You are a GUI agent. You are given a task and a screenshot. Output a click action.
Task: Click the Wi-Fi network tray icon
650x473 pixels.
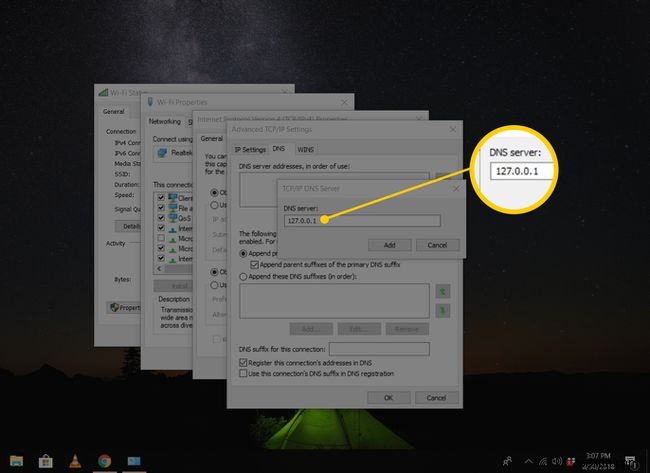tap(543, 461)
